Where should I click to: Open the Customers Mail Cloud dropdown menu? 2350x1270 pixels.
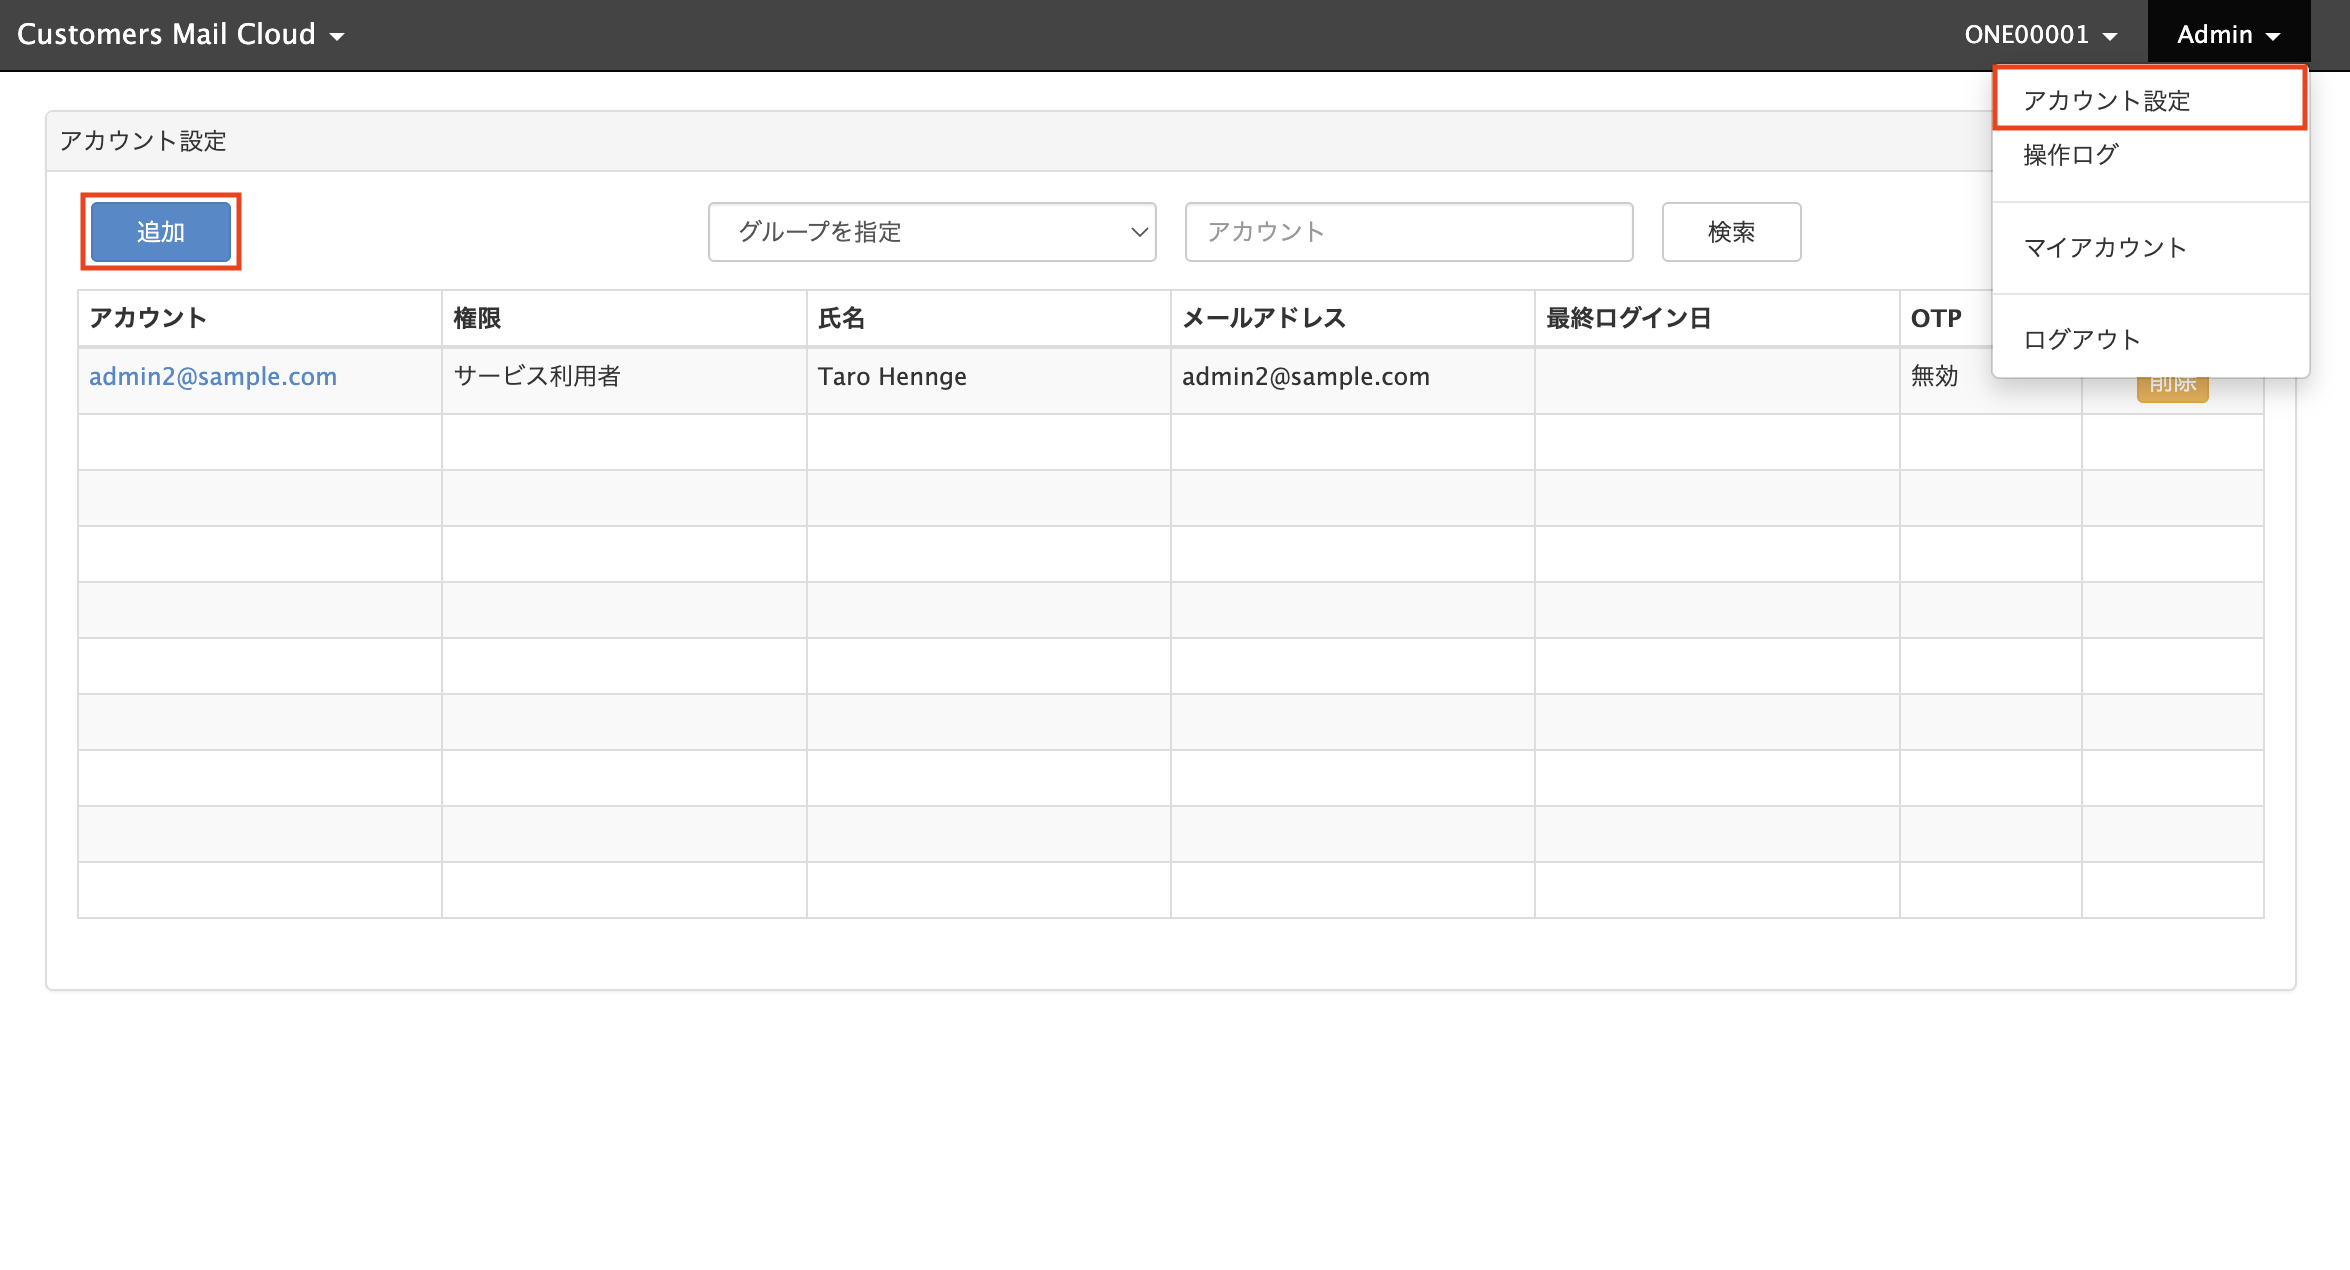point(181,34)
